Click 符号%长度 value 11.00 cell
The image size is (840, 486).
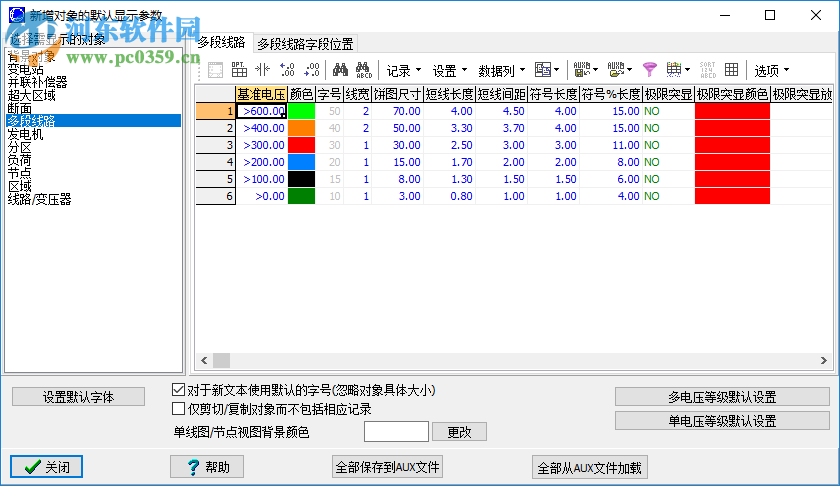tap(611, 145)
